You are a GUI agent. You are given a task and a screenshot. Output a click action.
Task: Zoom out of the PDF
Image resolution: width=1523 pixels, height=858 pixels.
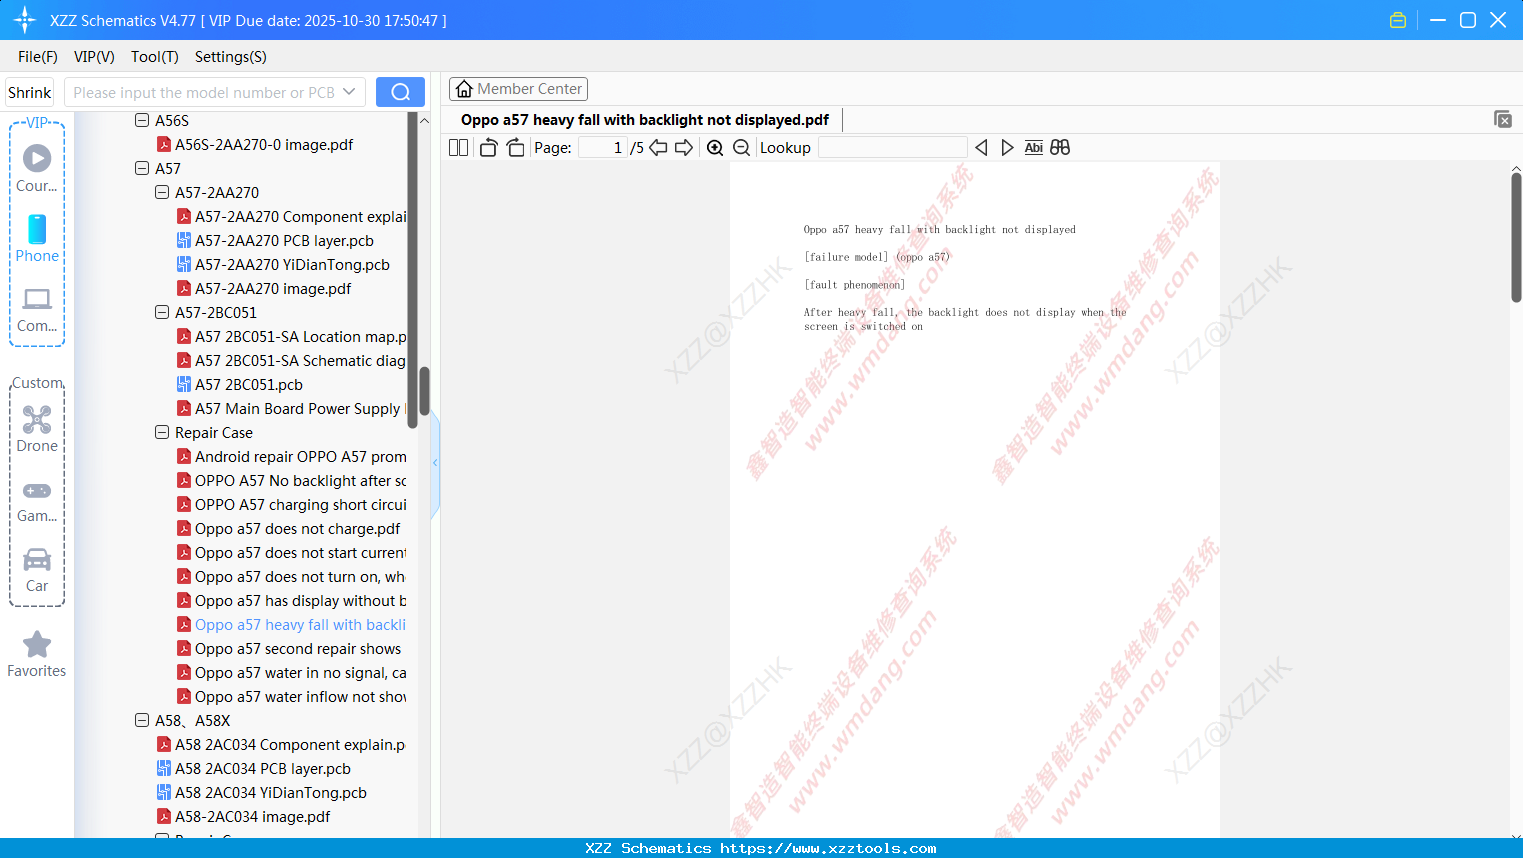741,148
